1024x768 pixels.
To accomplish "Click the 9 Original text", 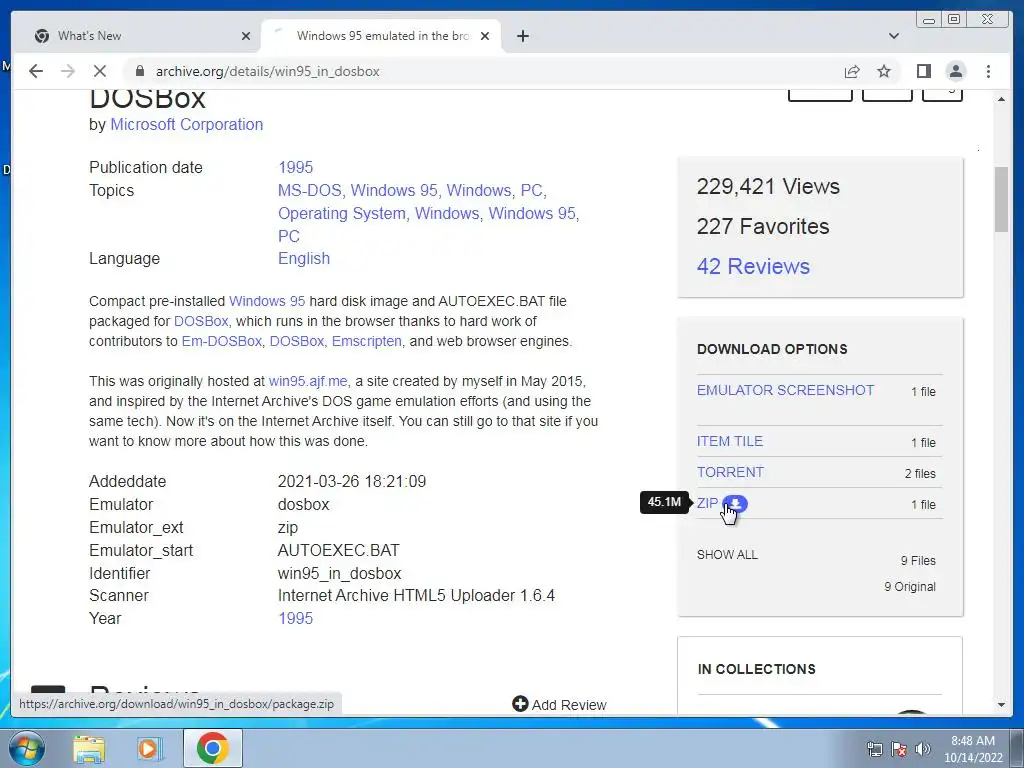I will (910, 586).
